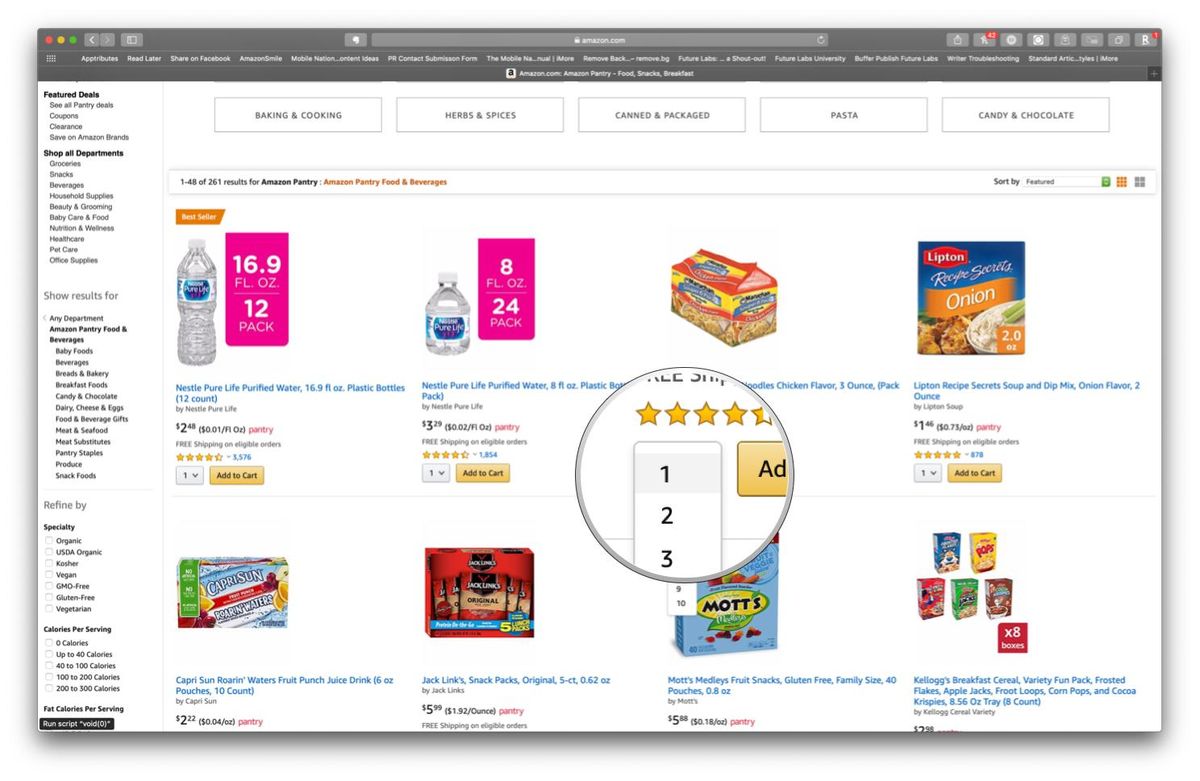Click the share icon in the address bar
The image size is (1200, 781).
(x=956, y=40)
